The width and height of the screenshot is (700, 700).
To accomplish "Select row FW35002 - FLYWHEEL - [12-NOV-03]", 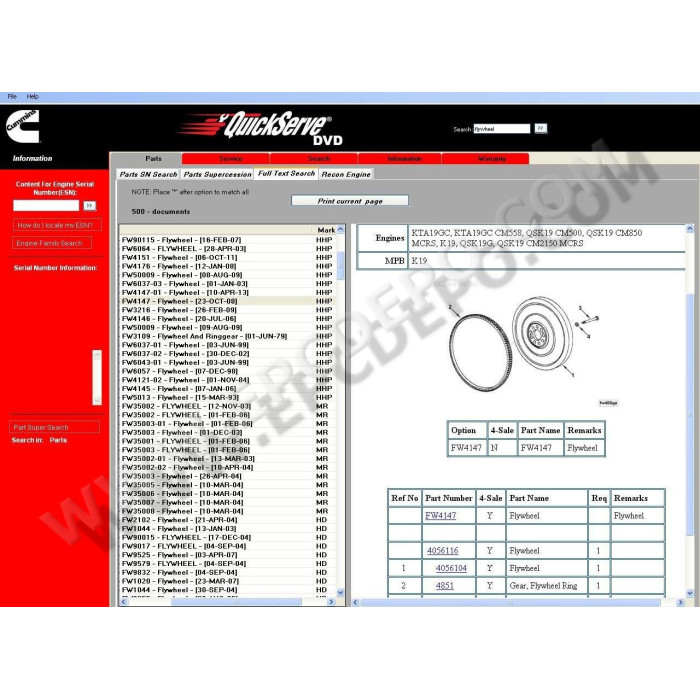I will [228, 406].
